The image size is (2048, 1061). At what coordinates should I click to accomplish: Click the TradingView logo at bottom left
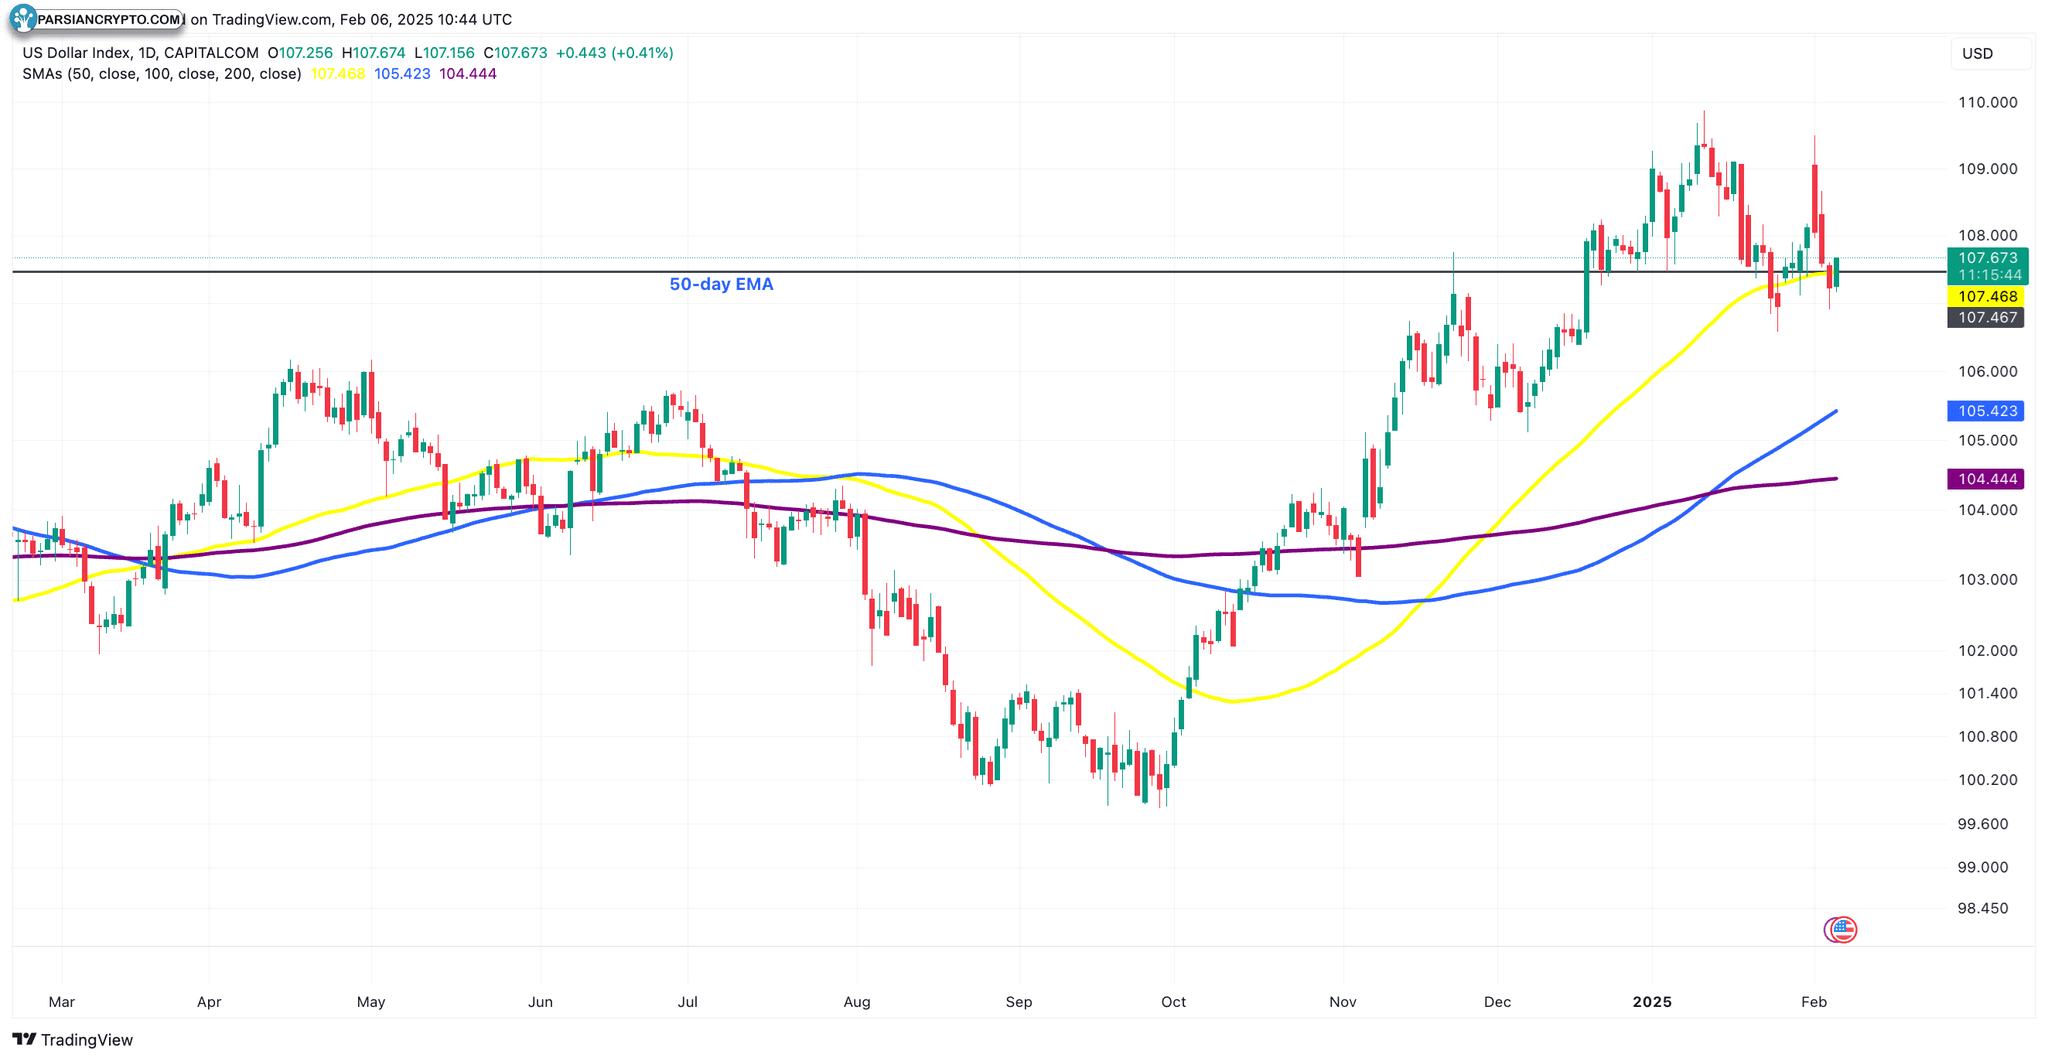72,1040
